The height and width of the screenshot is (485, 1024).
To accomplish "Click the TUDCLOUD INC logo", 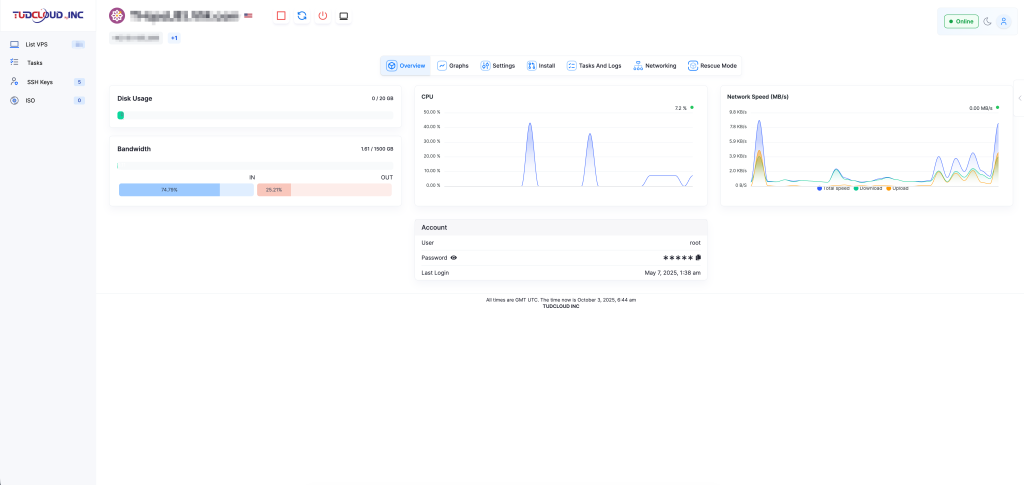I will point(47,15).
